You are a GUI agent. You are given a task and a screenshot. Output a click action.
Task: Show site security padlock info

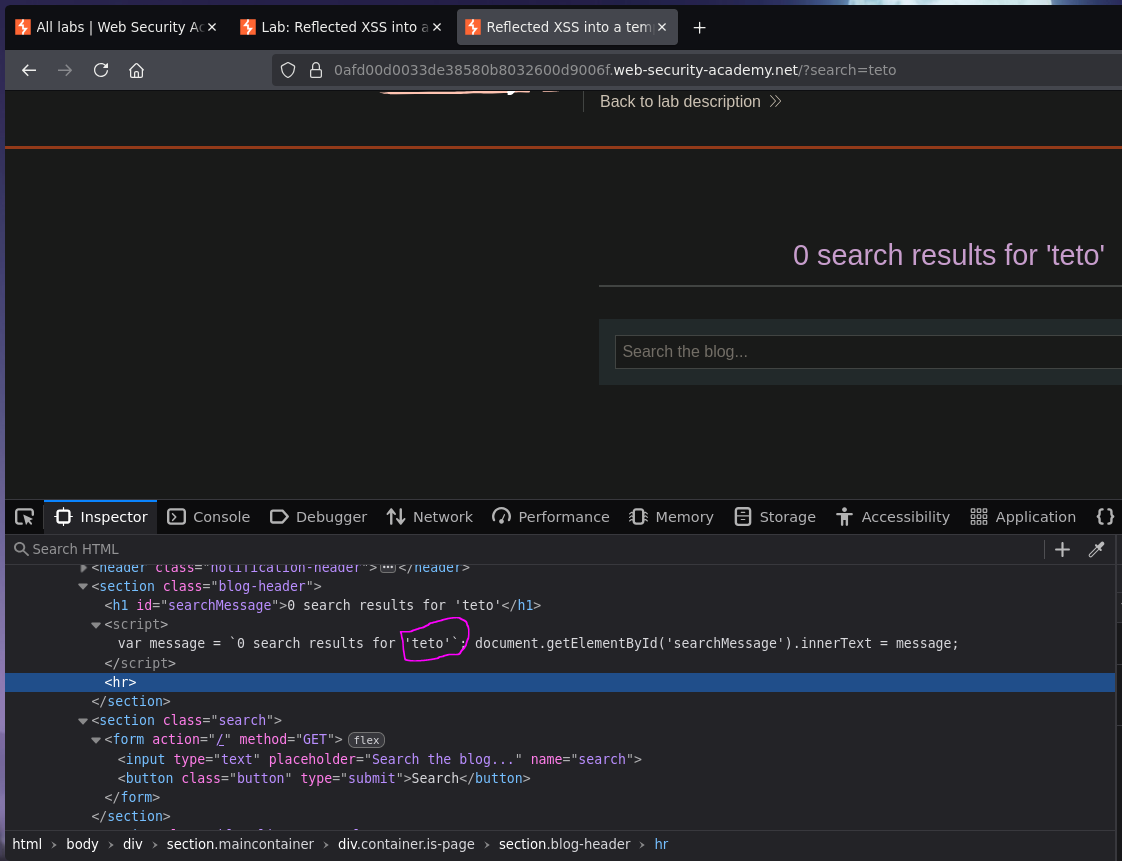point(316,70)
